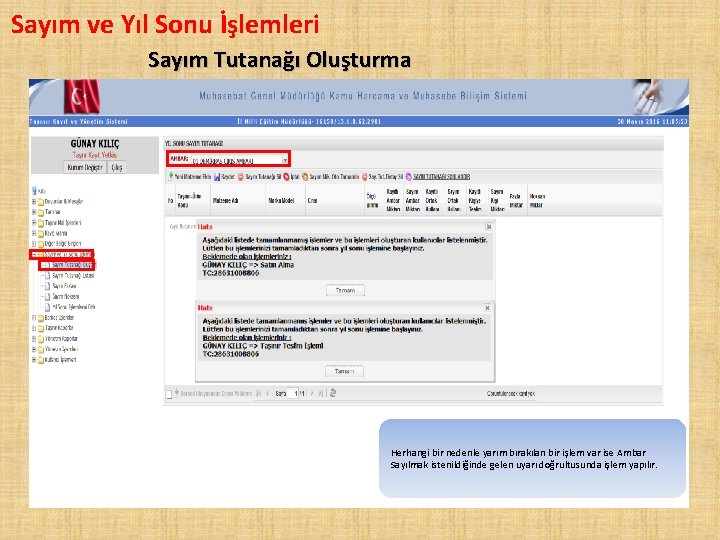Expand the Kayıt Arama tree folder
This screenshot has width=720, height=540.
[34, 233]
